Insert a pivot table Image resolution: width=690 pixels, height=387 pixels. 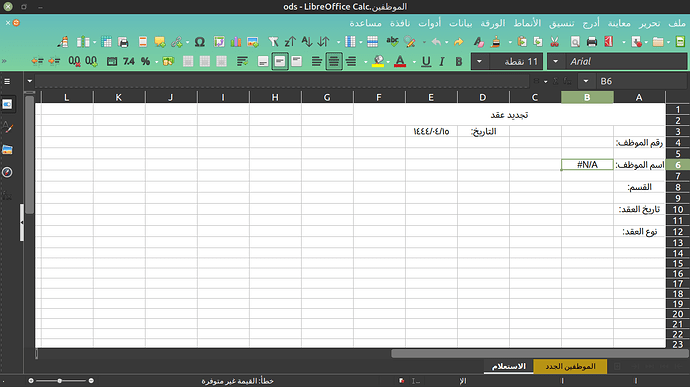(x=219, y=42)
